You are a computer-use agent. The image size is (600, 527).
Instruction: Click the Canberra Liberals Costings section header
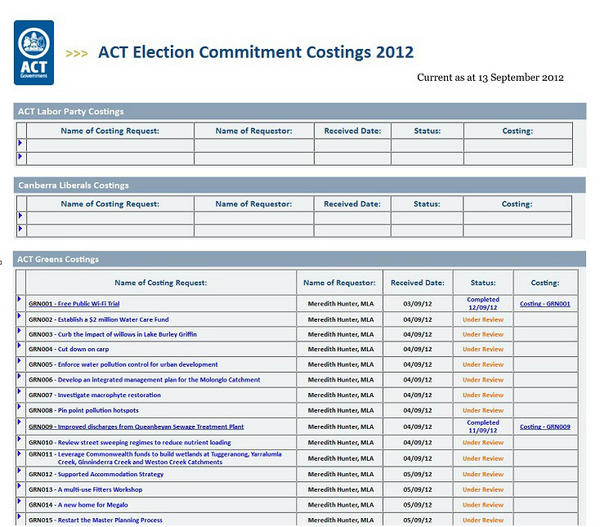pyautogui.click(x=300, y=185)
